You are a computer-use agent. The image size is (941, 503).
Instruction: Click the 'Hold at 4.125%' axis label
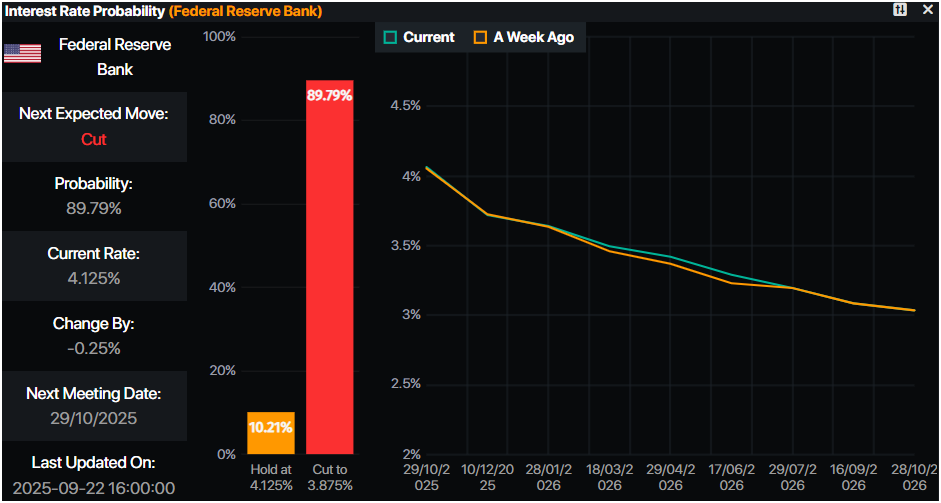pyautogui.click(x=270, y=477)
